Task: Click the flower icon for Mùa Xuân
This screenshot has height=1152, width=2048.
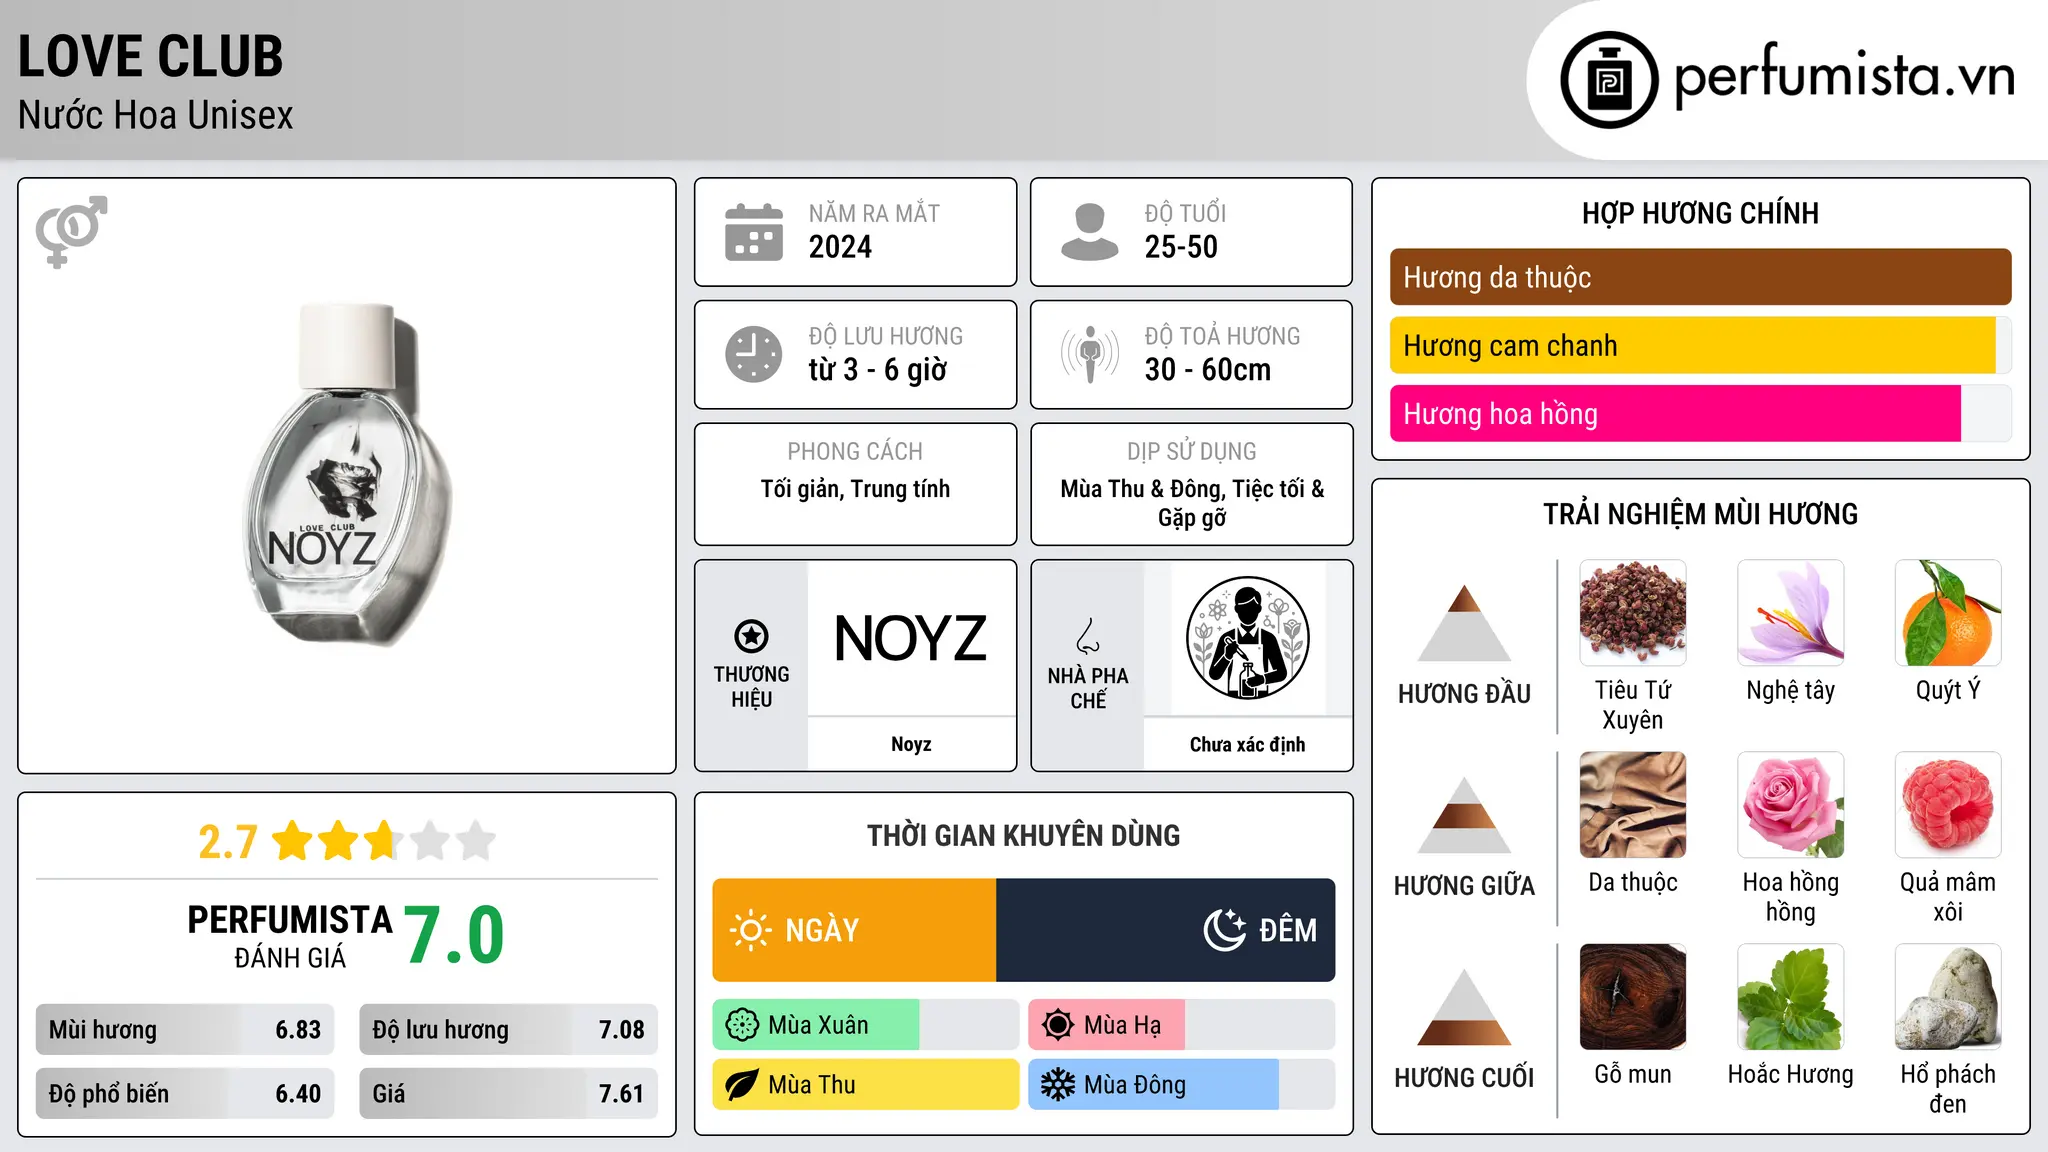Action: click(742, 1025)
